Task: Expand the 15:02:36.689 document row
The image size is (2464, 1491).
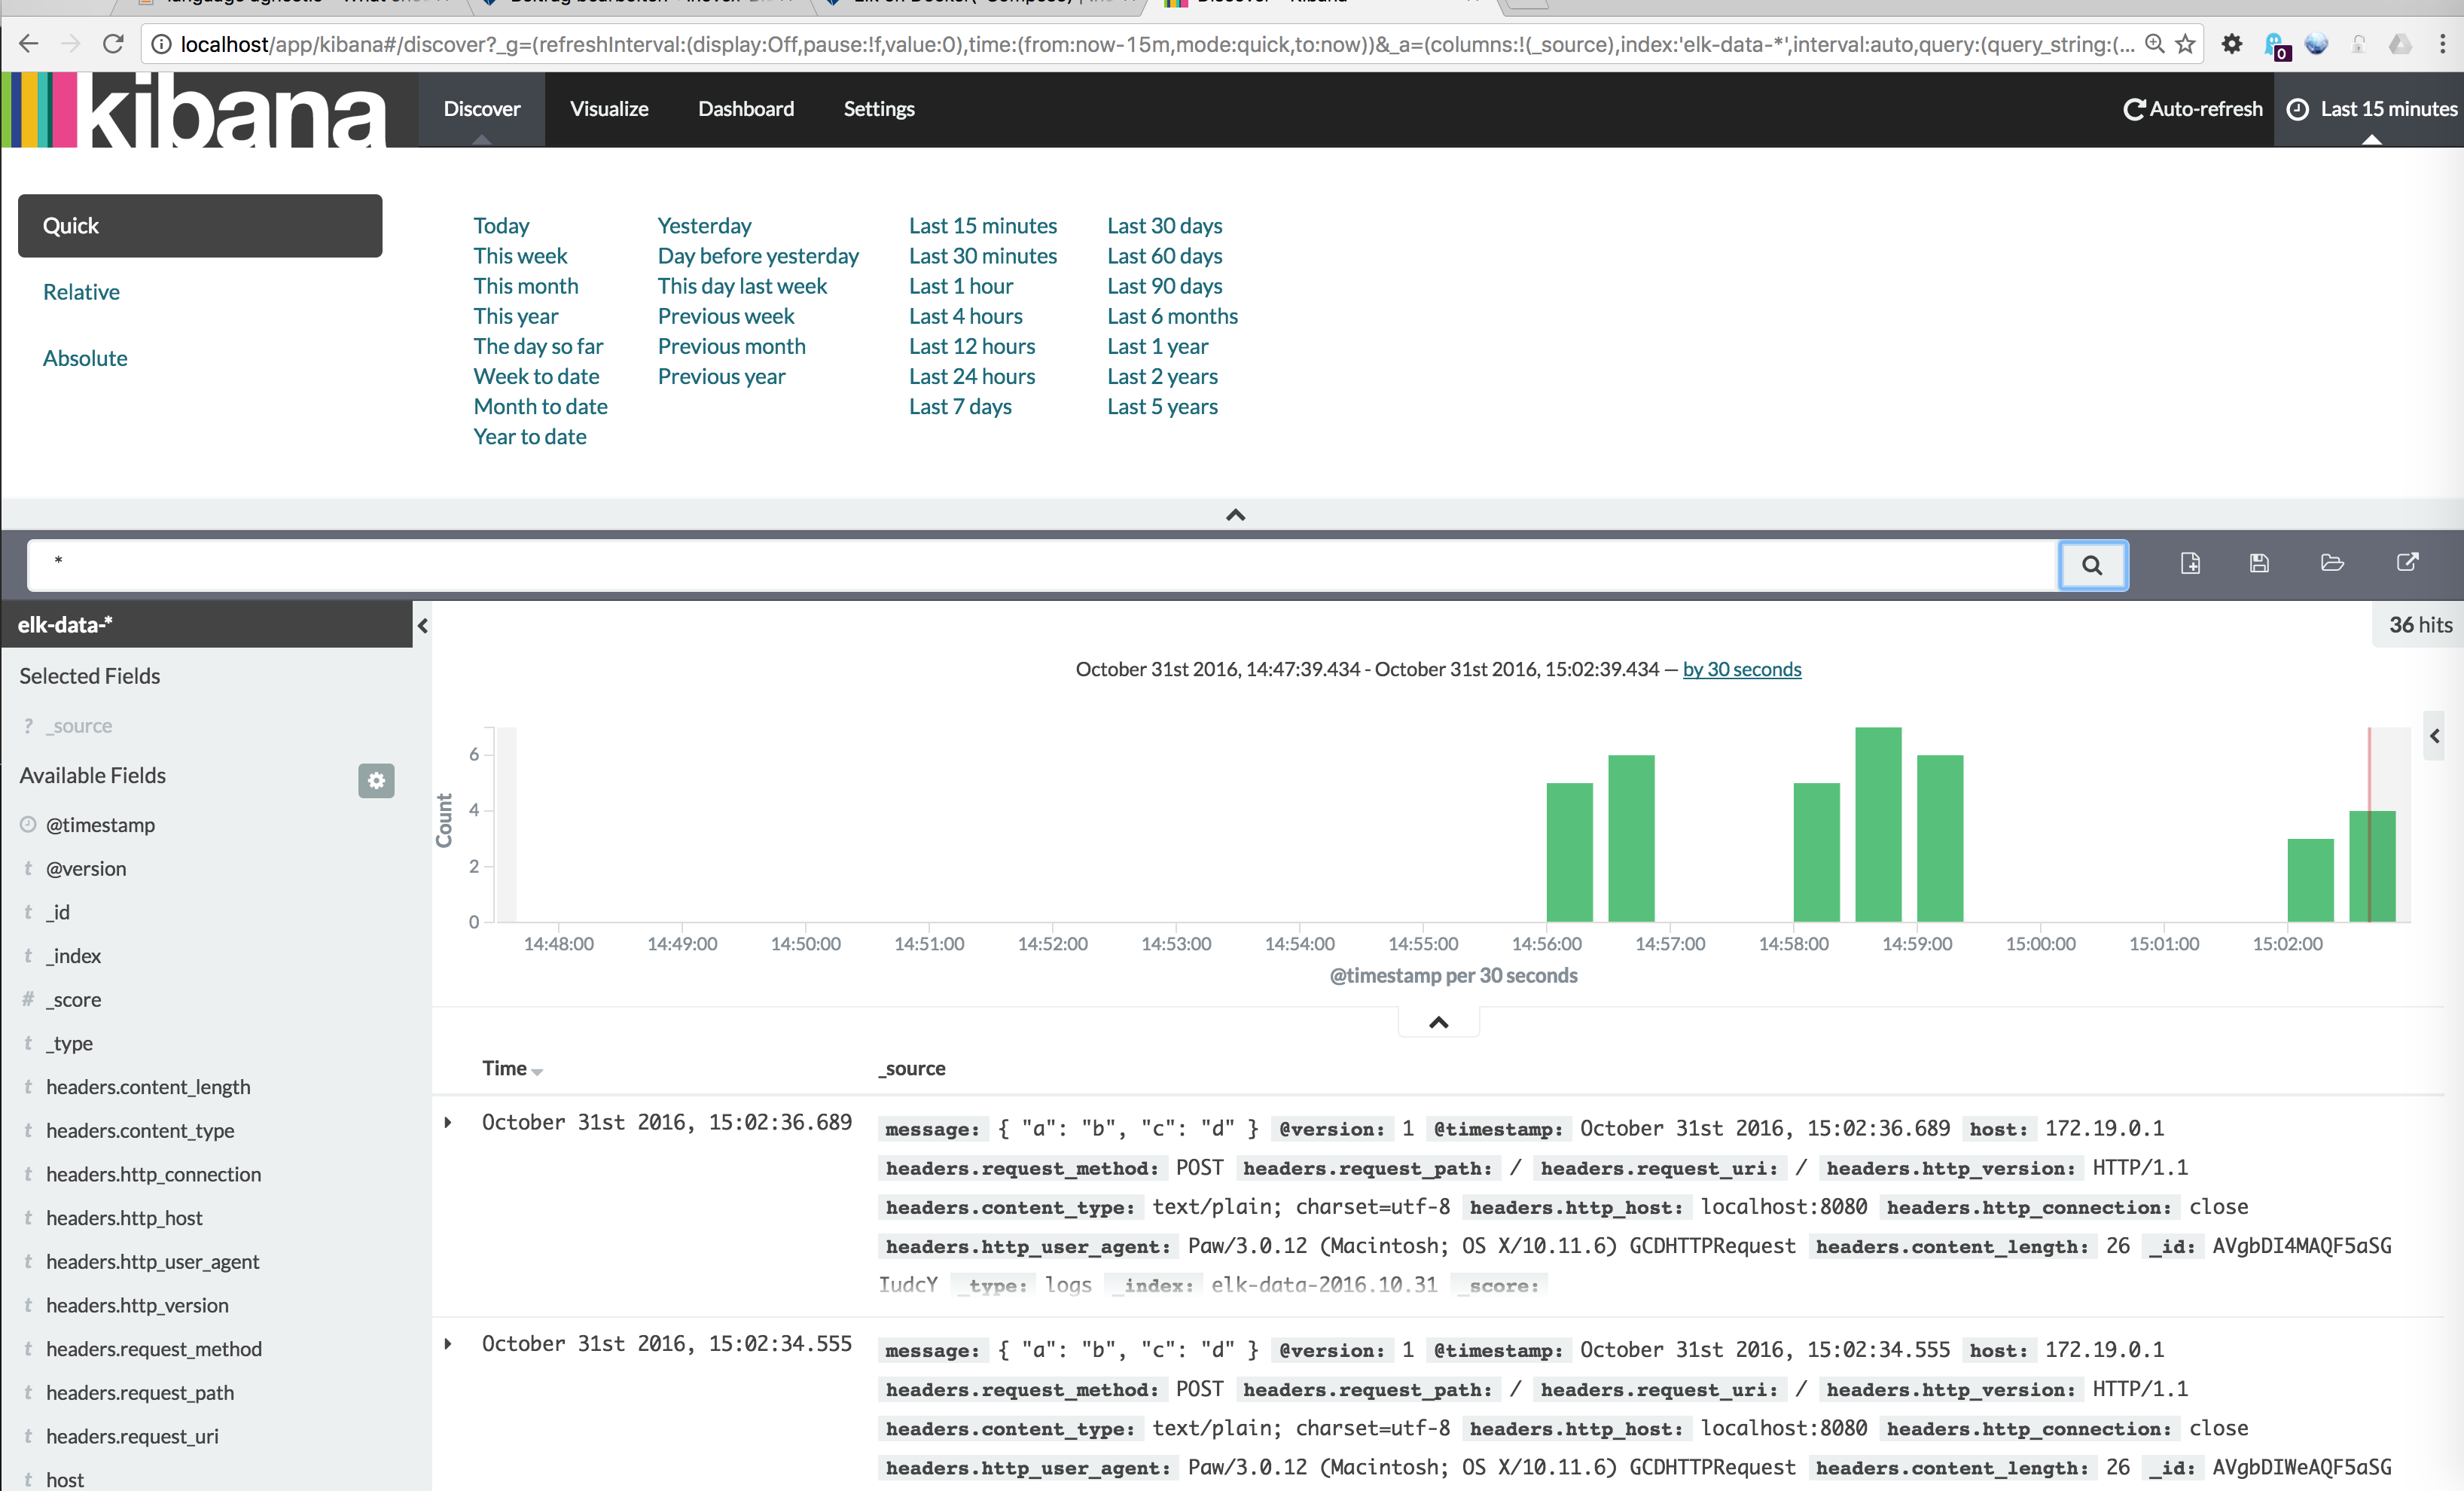Action: (x=448, y=1122)
